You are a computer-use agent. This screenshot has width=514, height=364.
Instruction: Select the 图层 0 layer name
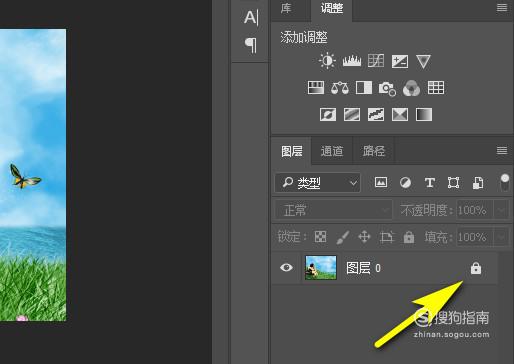pos(363,268)
